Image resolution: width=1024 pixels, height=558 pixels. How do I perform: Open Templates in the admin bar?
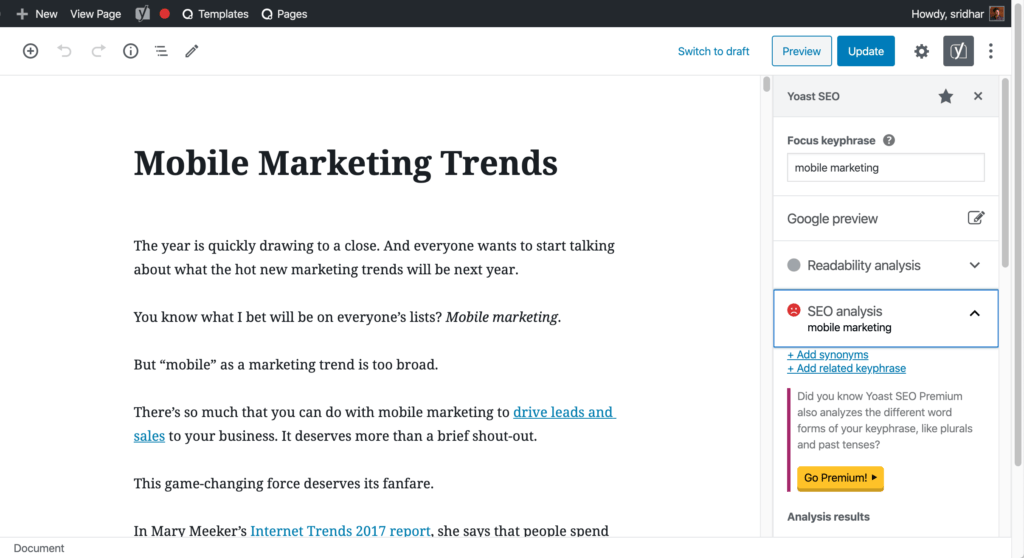[214, 14]
